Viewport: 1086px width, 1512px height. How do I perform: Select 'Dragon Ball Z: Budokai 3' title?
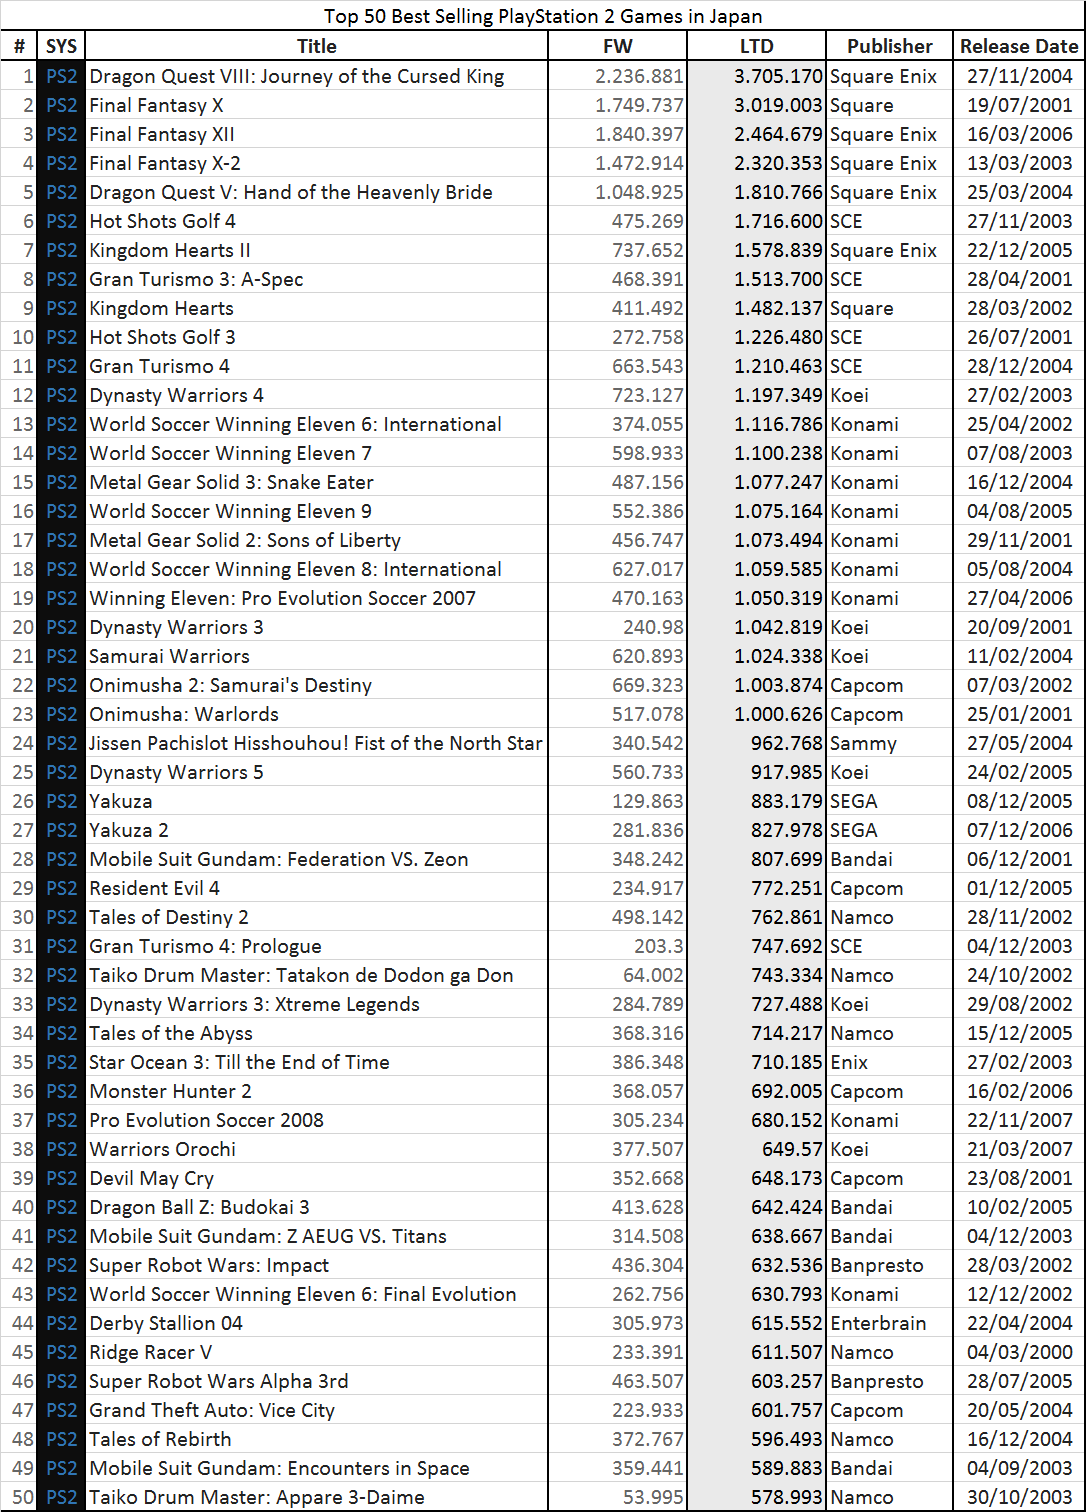point(199,1207)
